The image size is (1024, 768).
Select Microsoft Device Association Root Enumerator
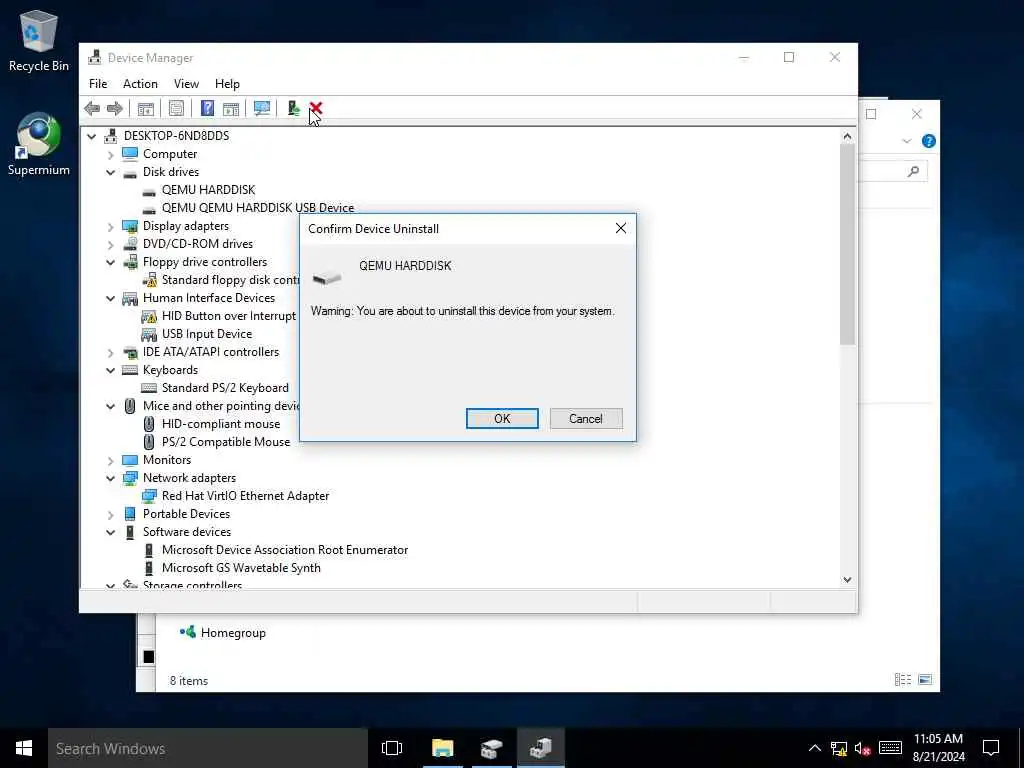285,550
